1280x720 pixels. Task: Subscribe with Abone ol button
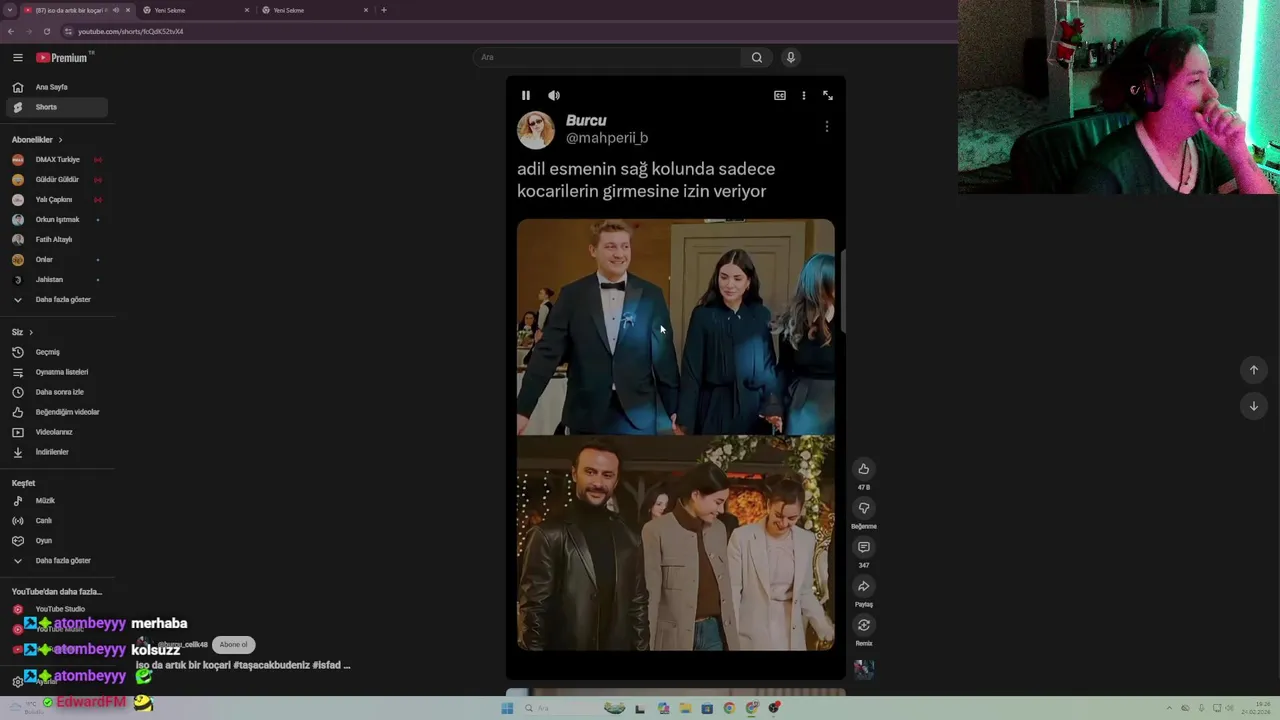click(234, 645)
